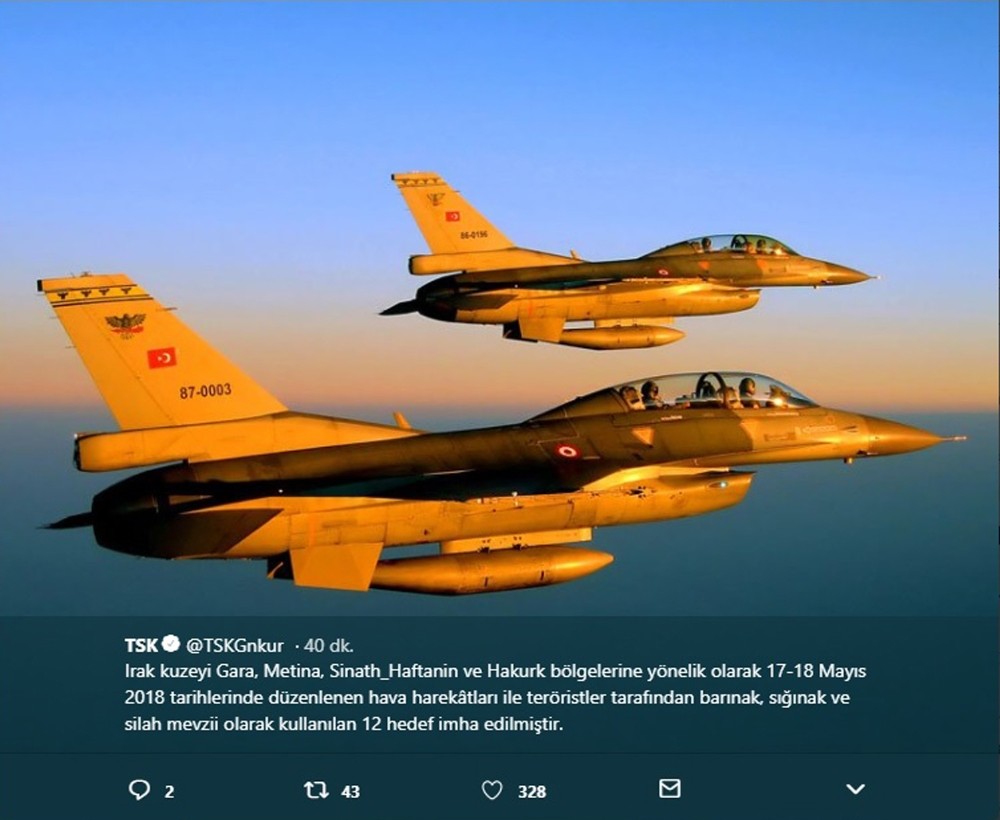Click the retweet count showing 43
The image size is (1000, 820).
pos(351,792)
